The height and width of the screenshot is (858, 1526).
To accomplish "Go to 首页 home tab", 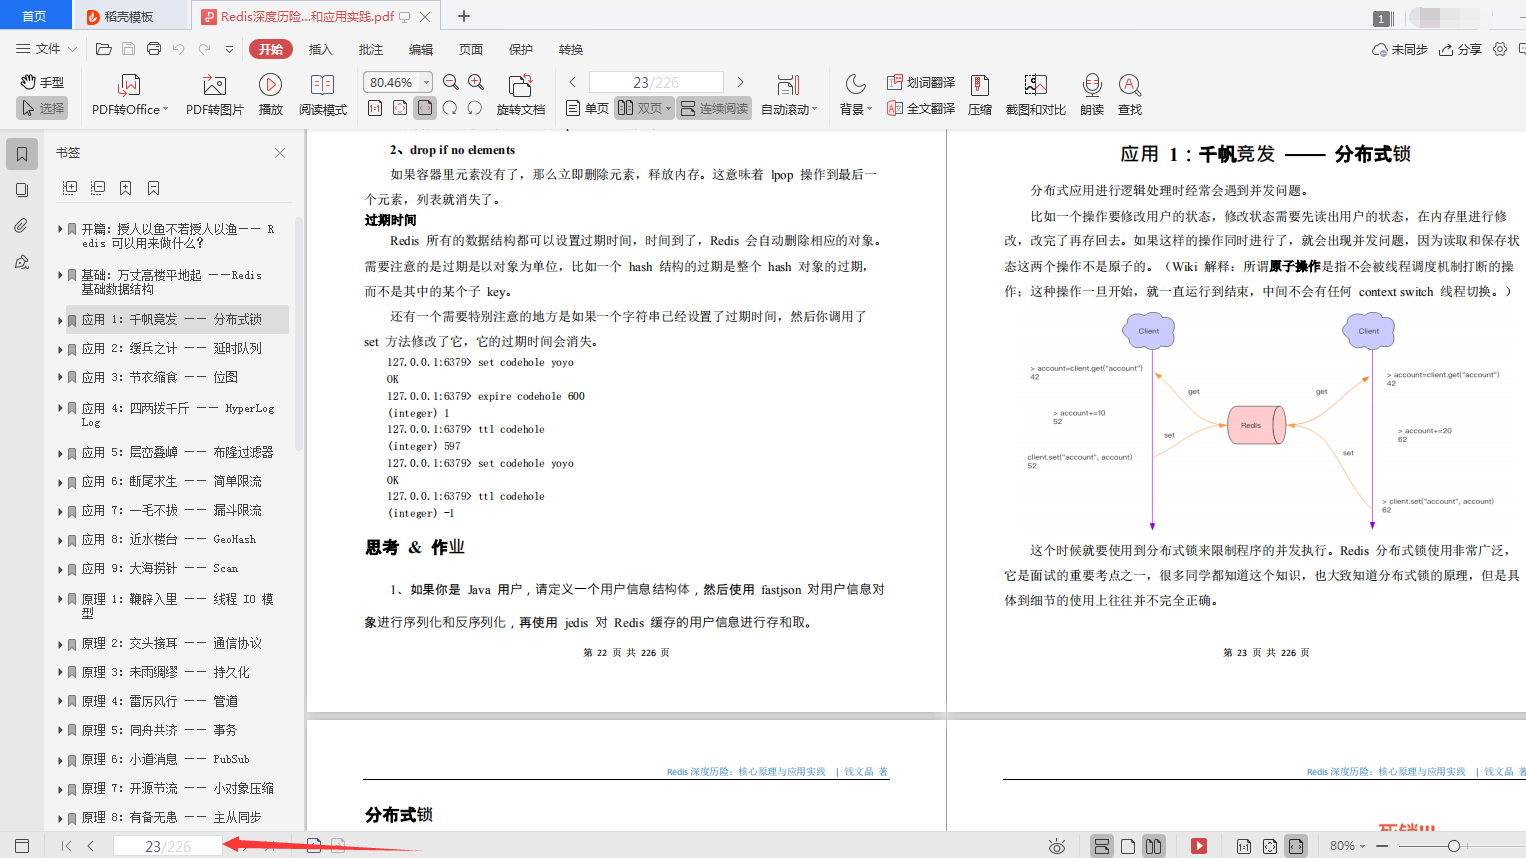I will (x=35, y=16).
